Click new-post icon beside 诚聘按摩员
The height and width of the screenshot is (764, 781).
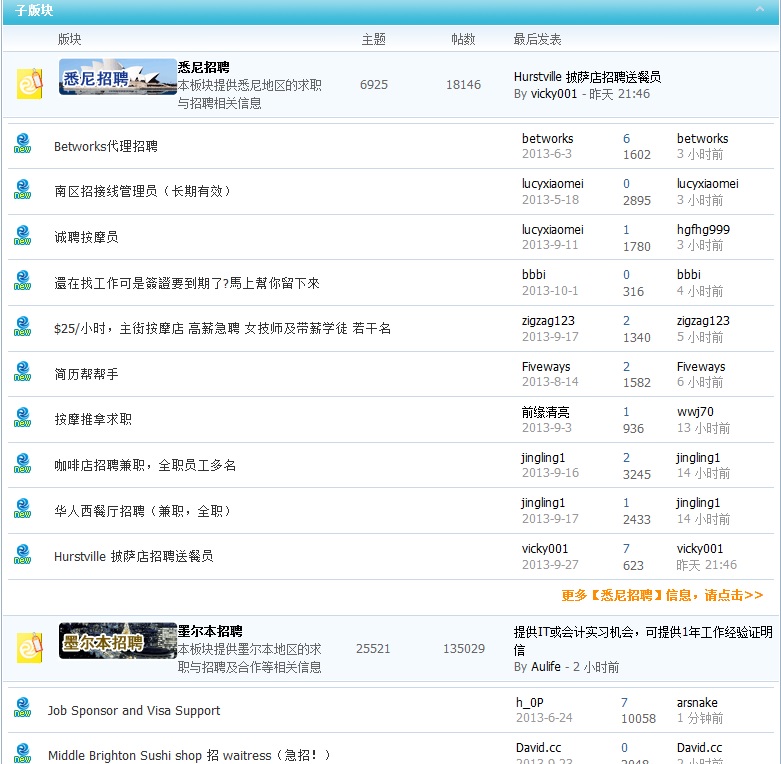tap(22, 236)
